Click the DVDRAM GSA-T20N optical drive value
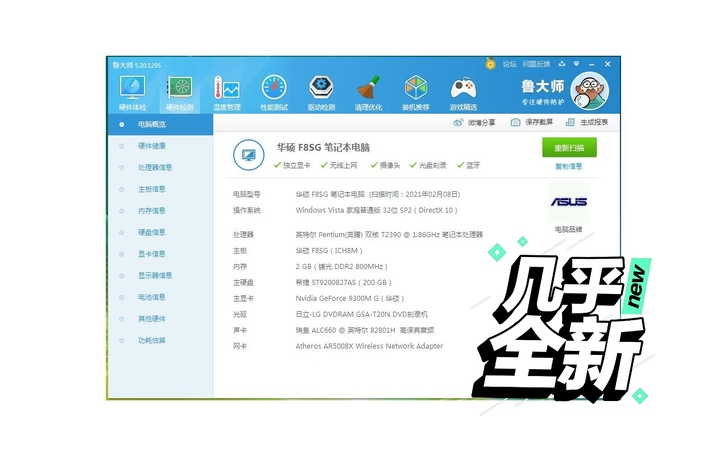This screenshot has width=728, height=455. 362,314
